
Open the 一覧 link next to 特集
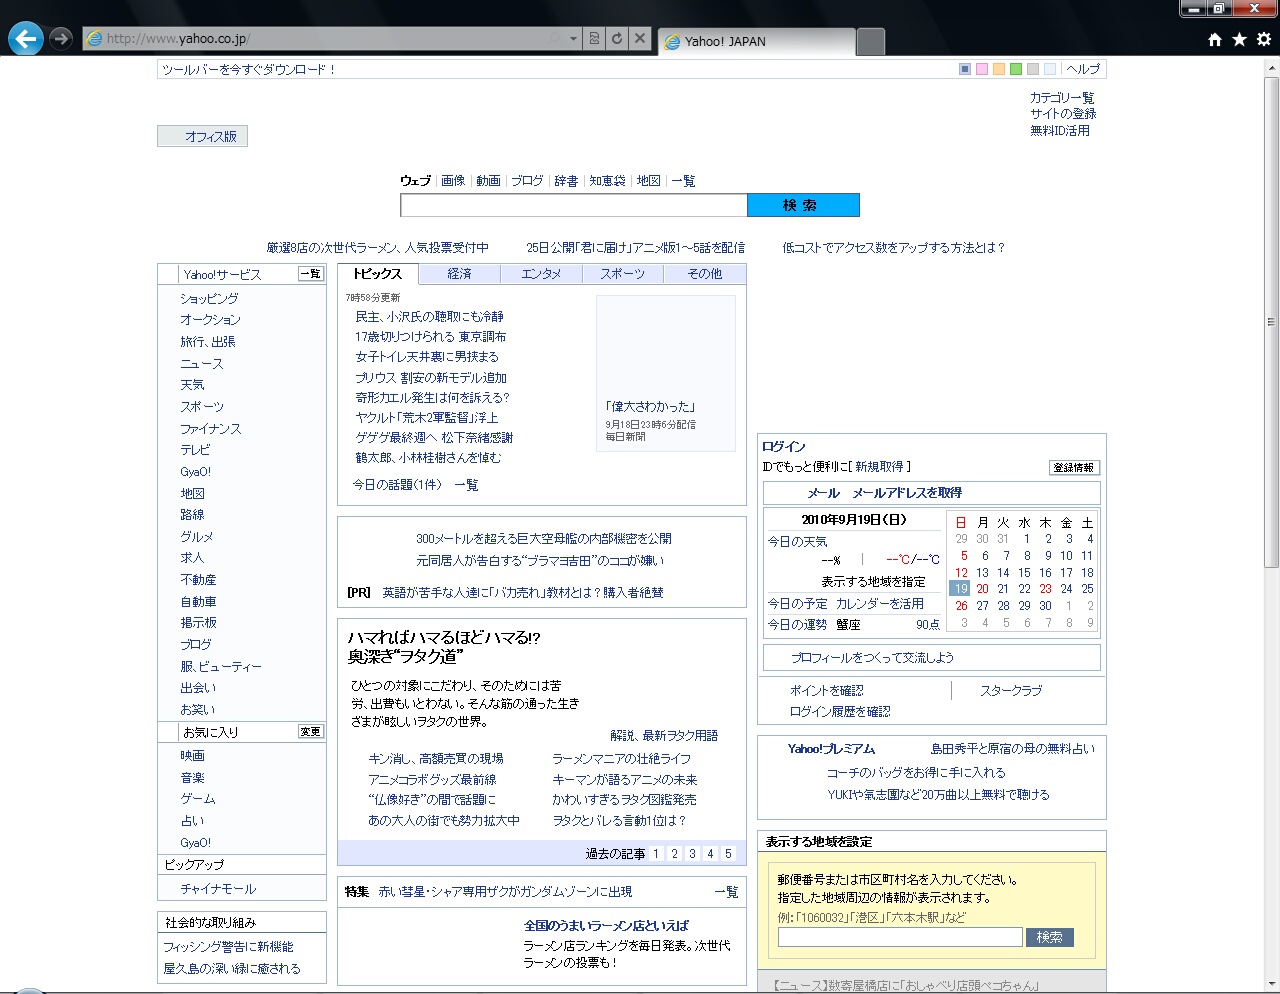coord(726,892)
